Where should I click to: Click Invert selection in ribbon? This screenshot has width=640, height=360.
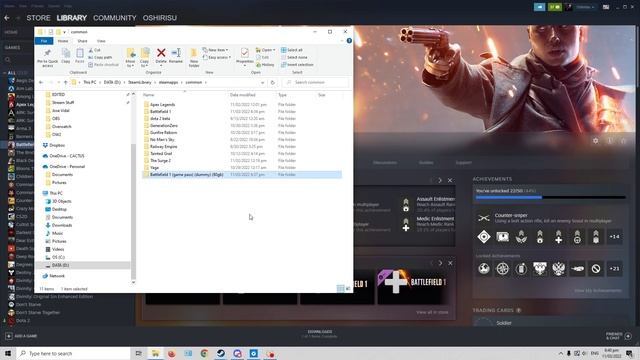pyautogui.click(x=297, y=64)
